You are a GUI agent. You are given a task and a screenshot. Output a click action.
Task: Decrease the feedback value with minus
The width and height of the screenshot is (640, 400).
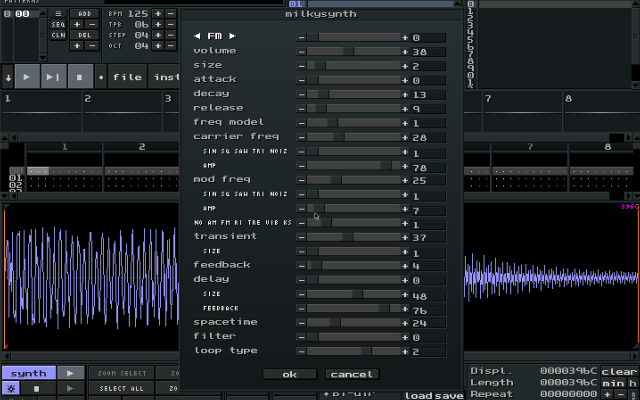pyautogui.click(x=301, y=266)
